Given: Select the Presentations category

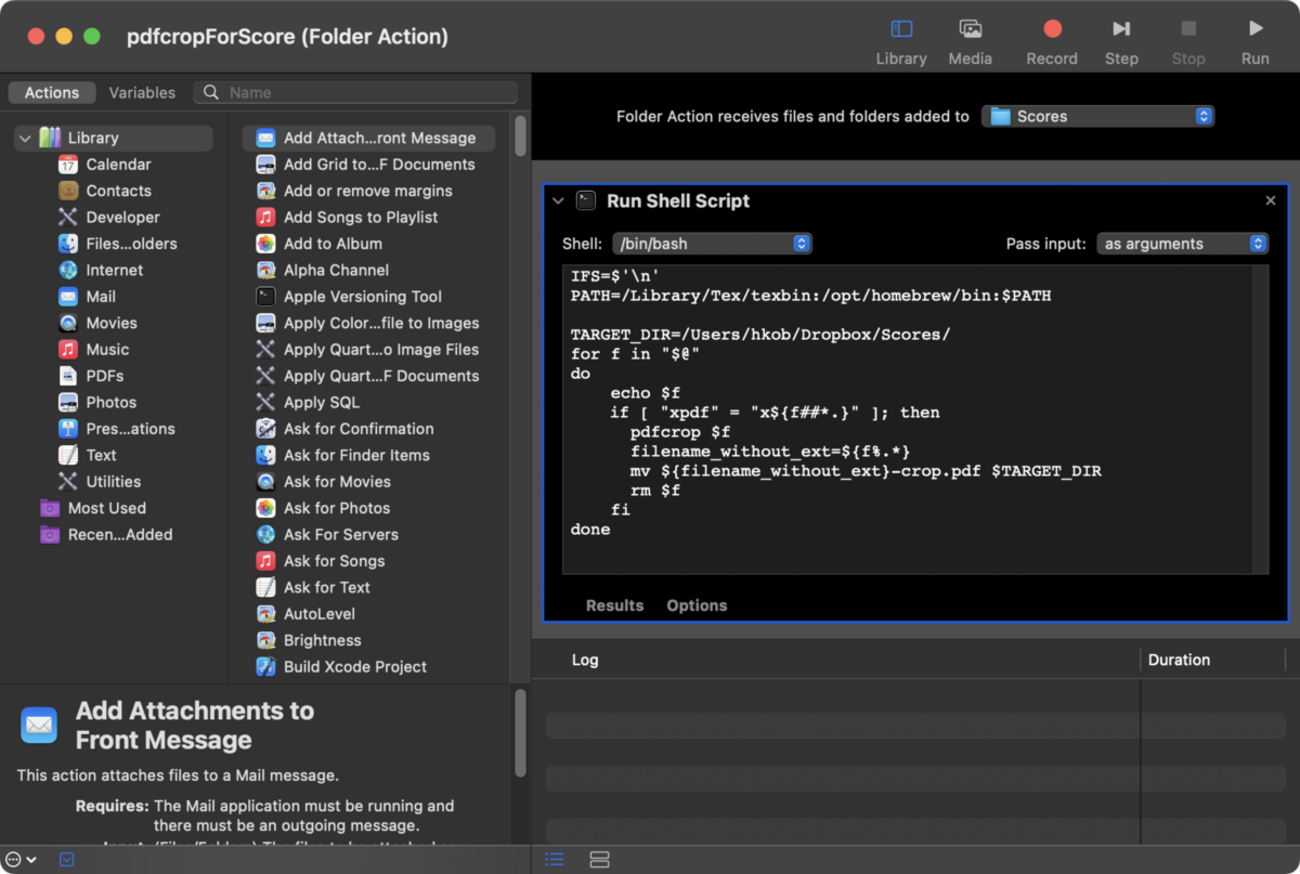Looking at the screenshot, I should (x=130, y=428).
